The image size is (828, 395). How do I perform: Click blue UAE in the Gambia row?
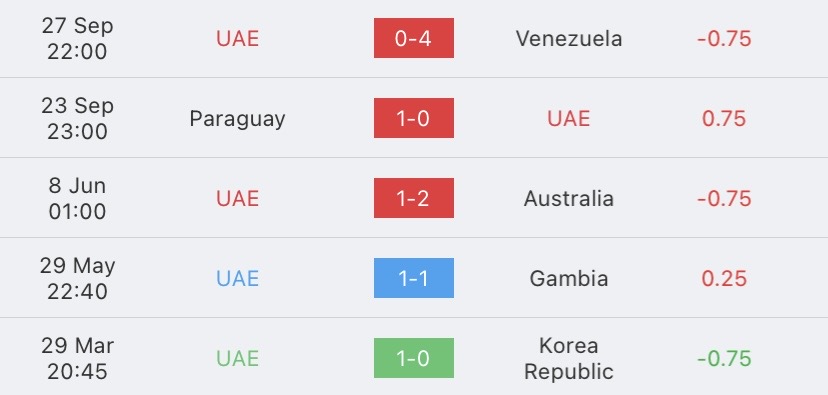tap(237, 278)
